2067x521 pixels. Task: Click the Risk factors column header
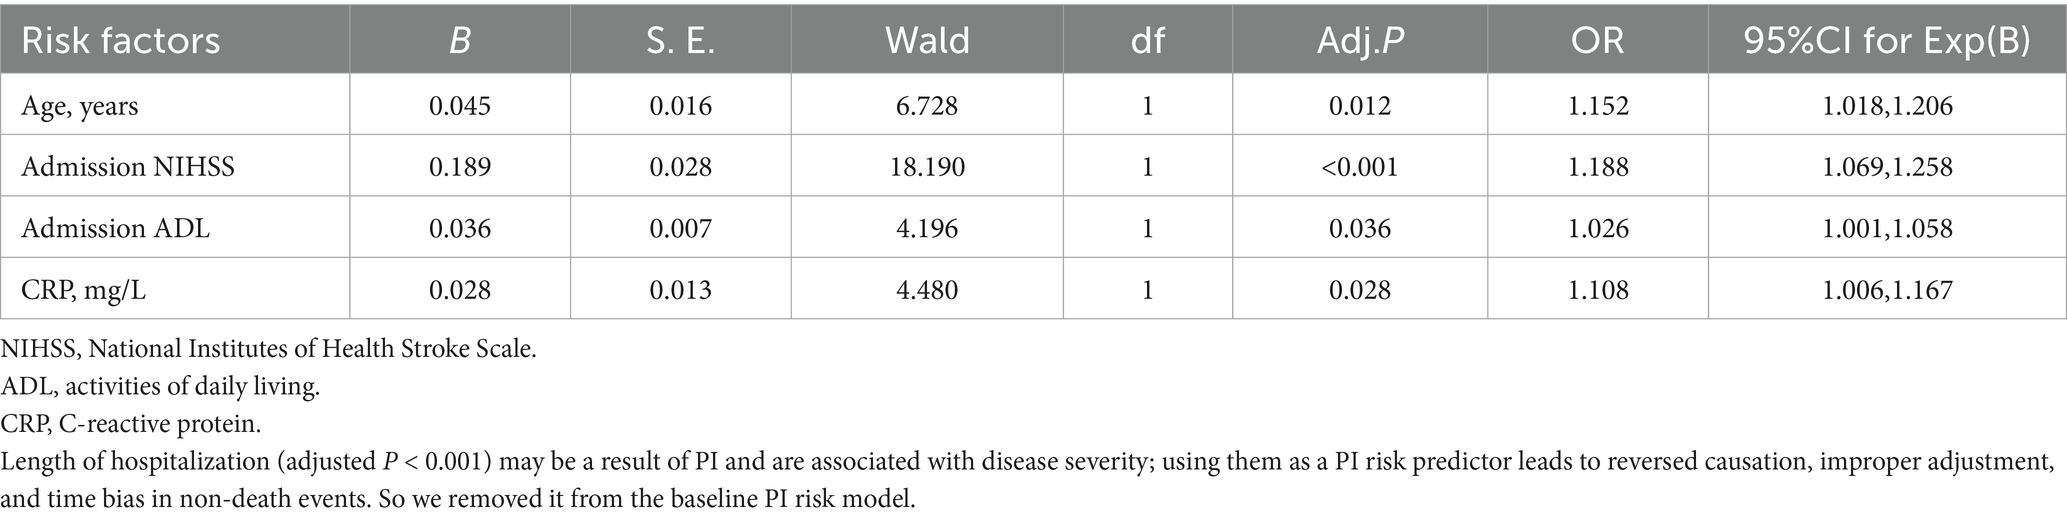[x=121, y=41]
